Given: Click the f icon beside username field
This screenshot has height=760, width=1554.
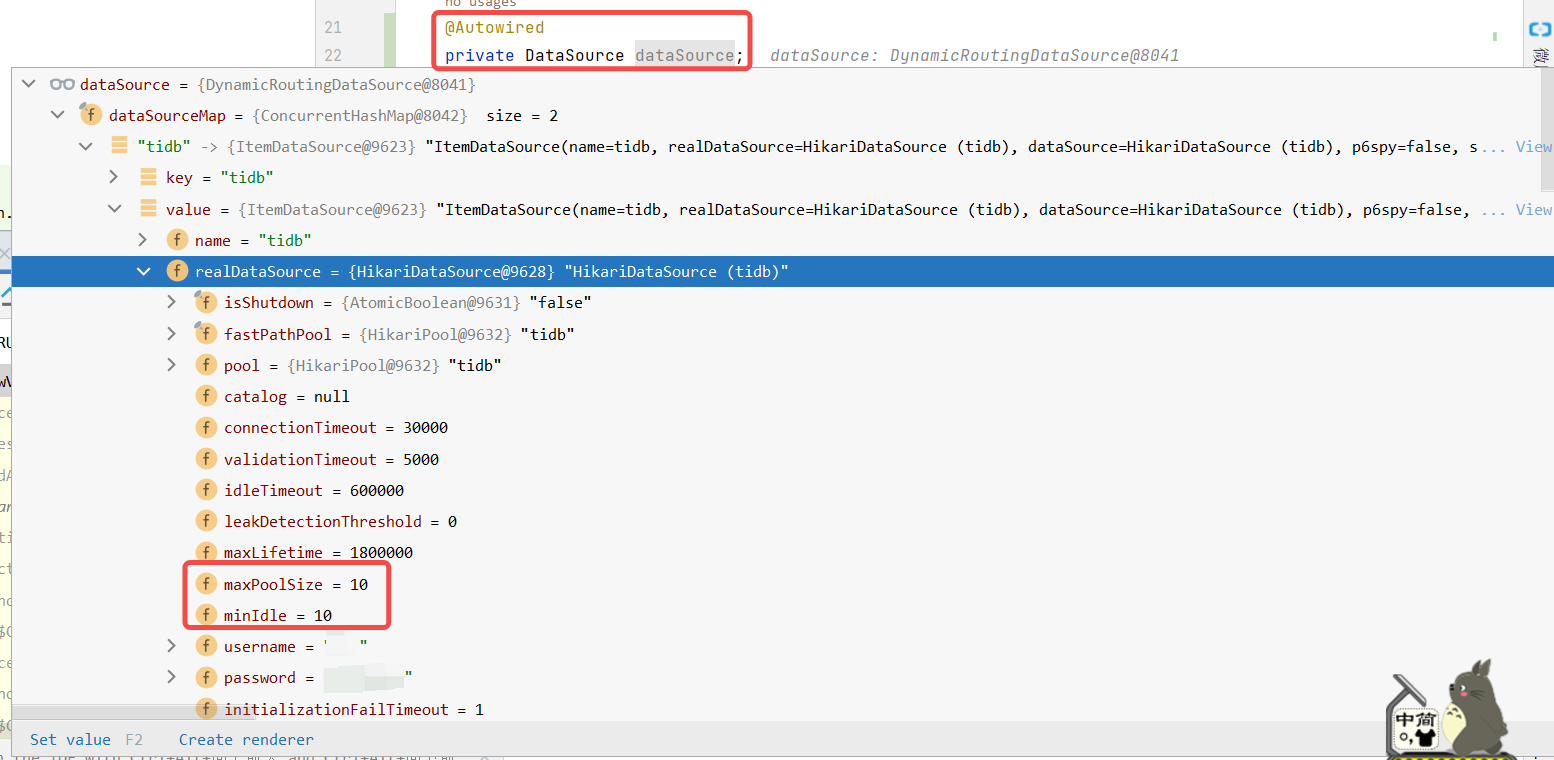Looking at the screenshot, I should coord(206,646).
